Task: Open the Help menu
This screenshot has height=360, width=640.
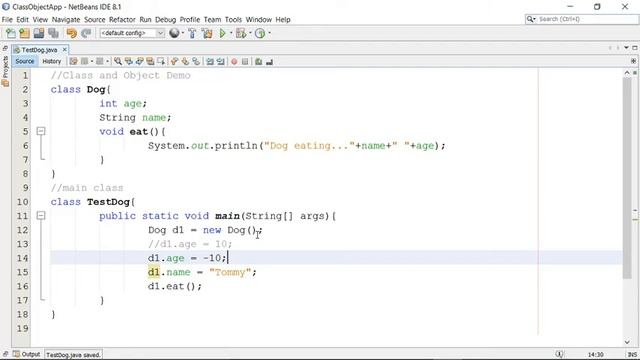Action: tap(283, 20)
